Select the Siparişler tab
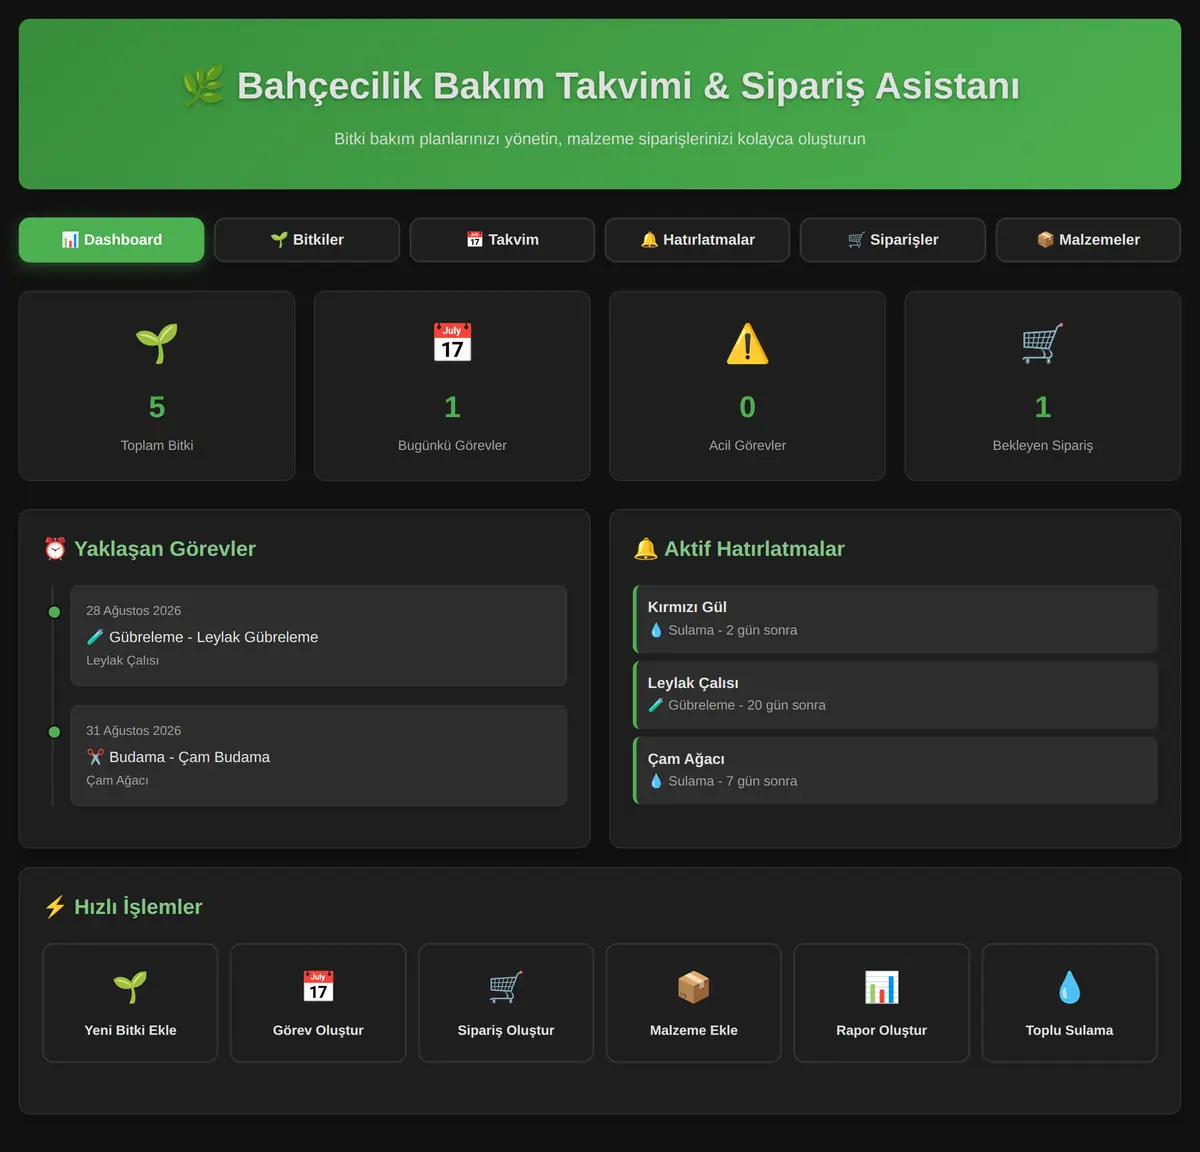This screenshot has height=1152, width=1200. click(893, 240)
